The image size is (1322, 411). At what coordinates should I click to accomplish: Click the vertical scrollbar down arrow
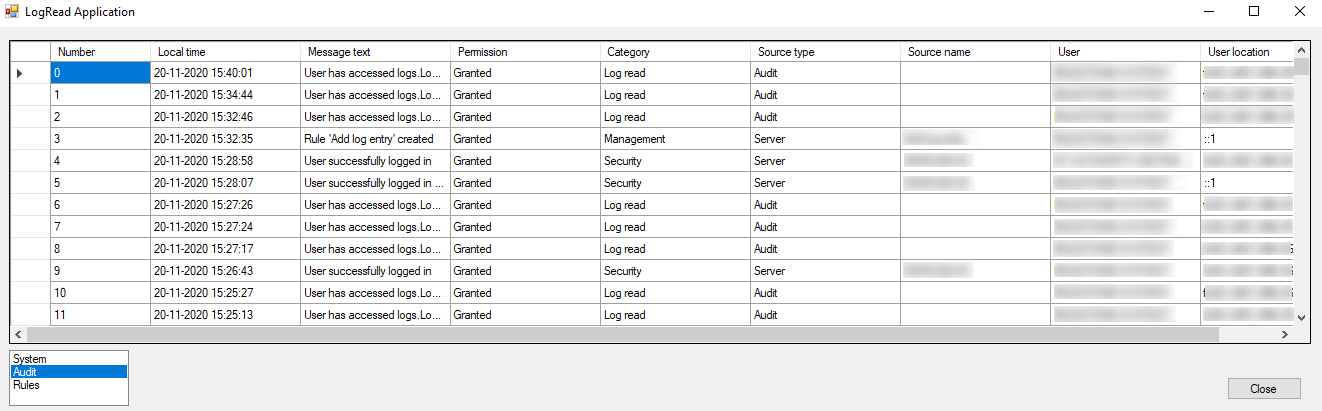(x=1301, y=317)
